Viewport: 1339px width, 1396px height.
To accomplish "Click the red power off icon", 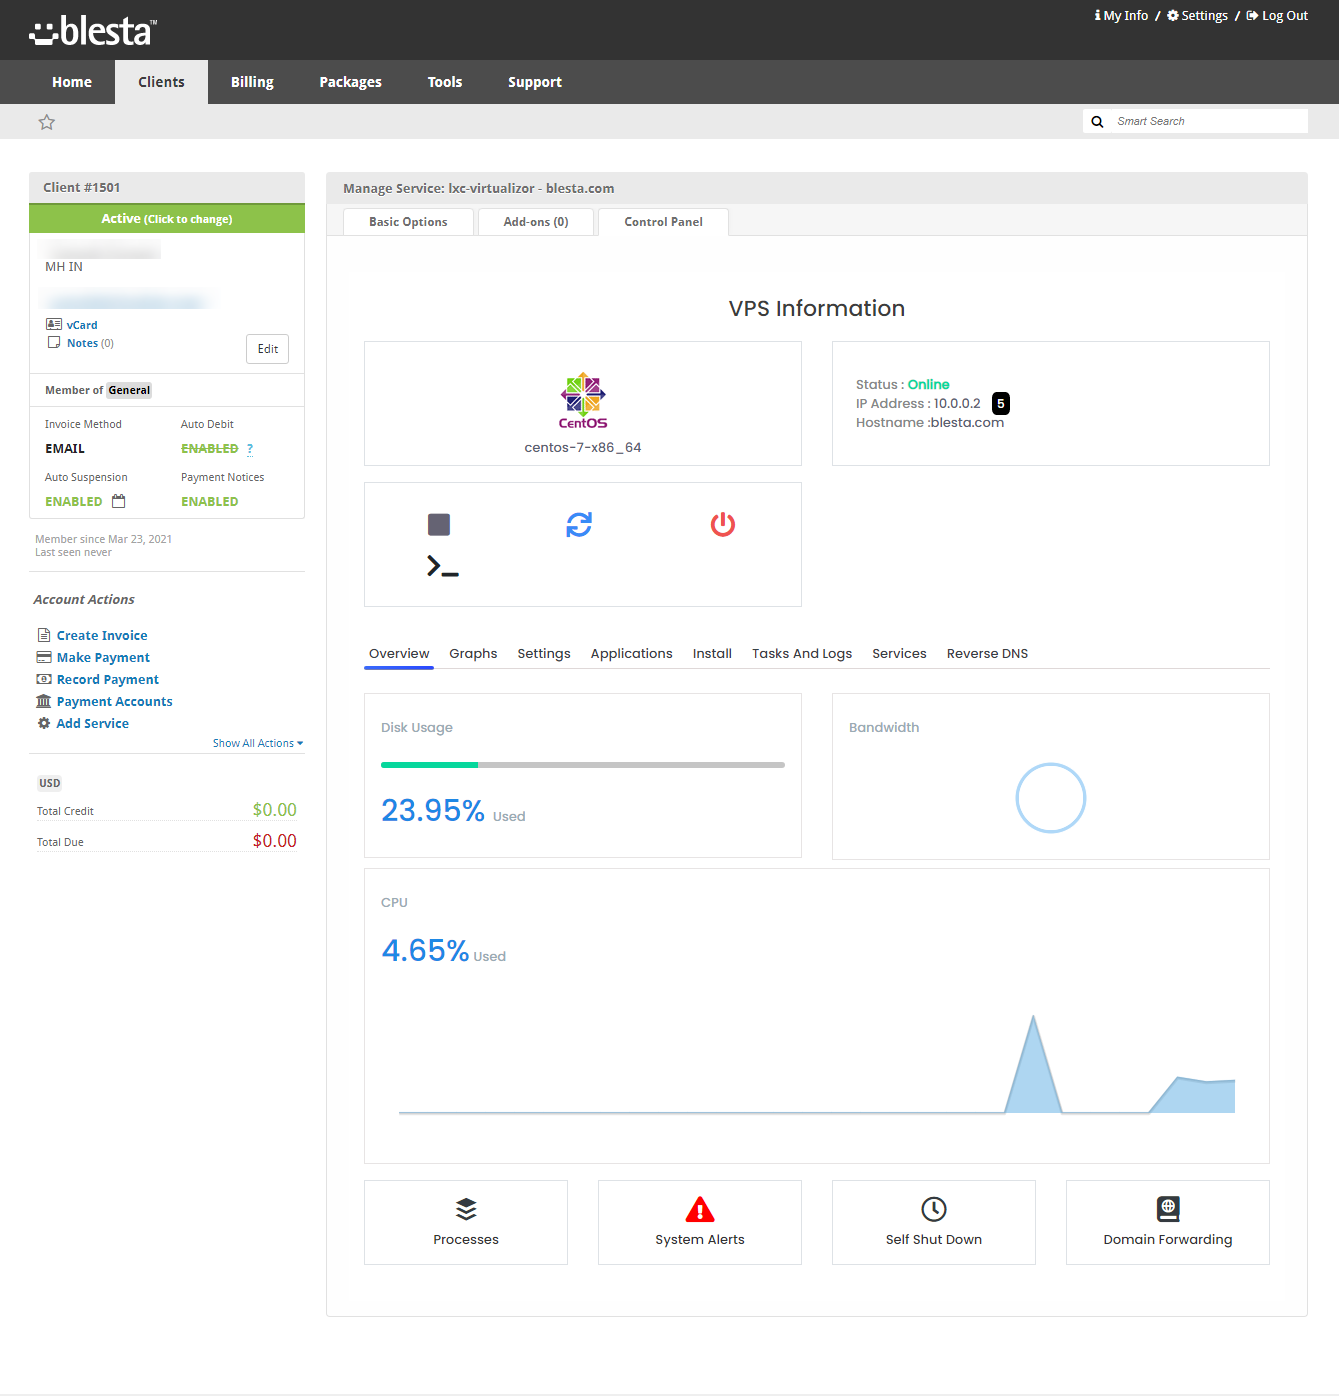I will point(723,524).
